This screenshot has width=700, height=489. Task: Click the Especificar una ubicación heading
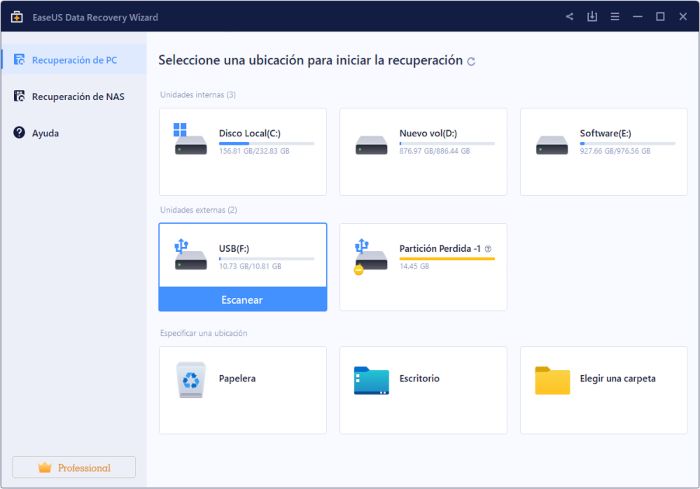pyautogui.click(x=204, y=333)
